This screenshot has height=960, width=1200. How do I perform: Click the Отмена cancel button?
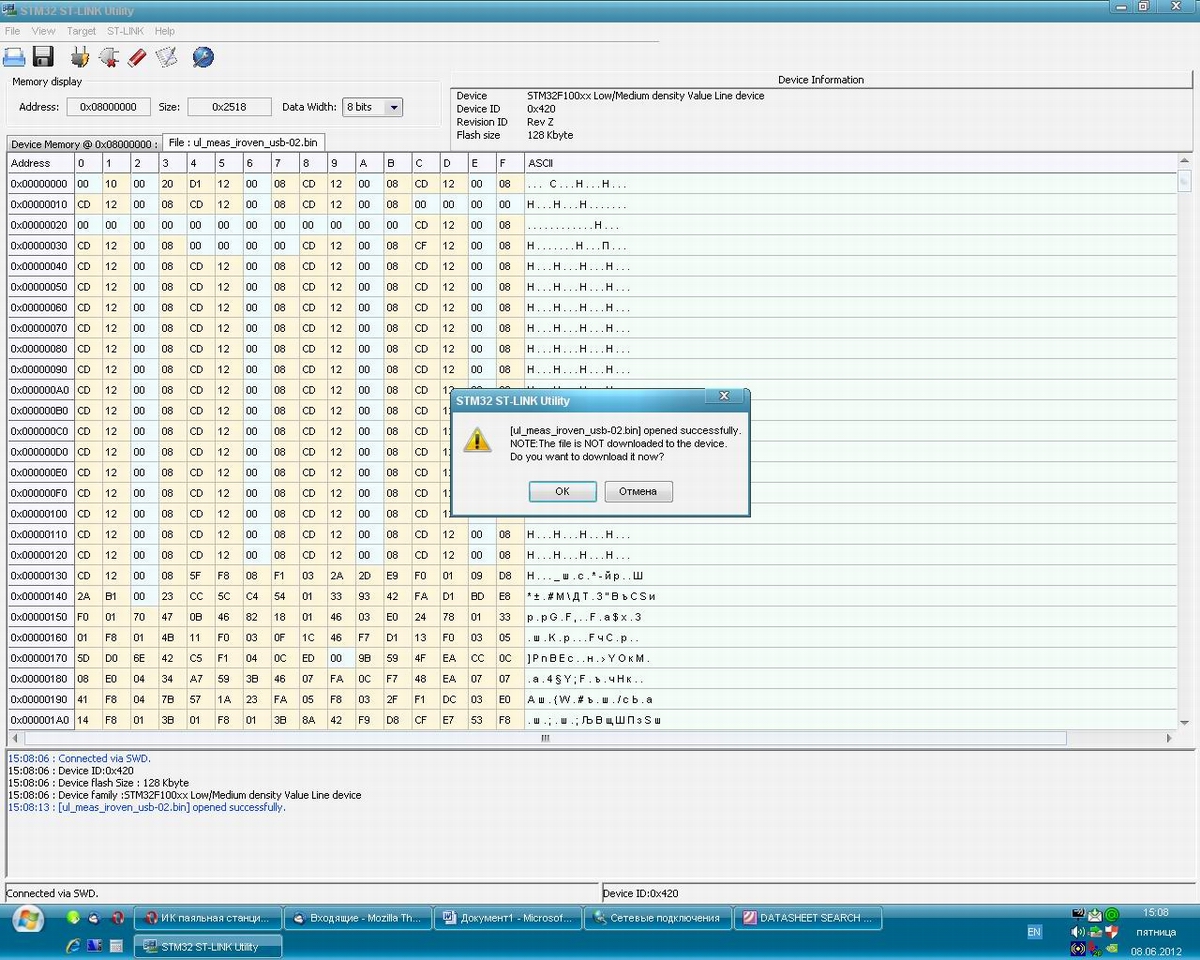click(638, 491)
